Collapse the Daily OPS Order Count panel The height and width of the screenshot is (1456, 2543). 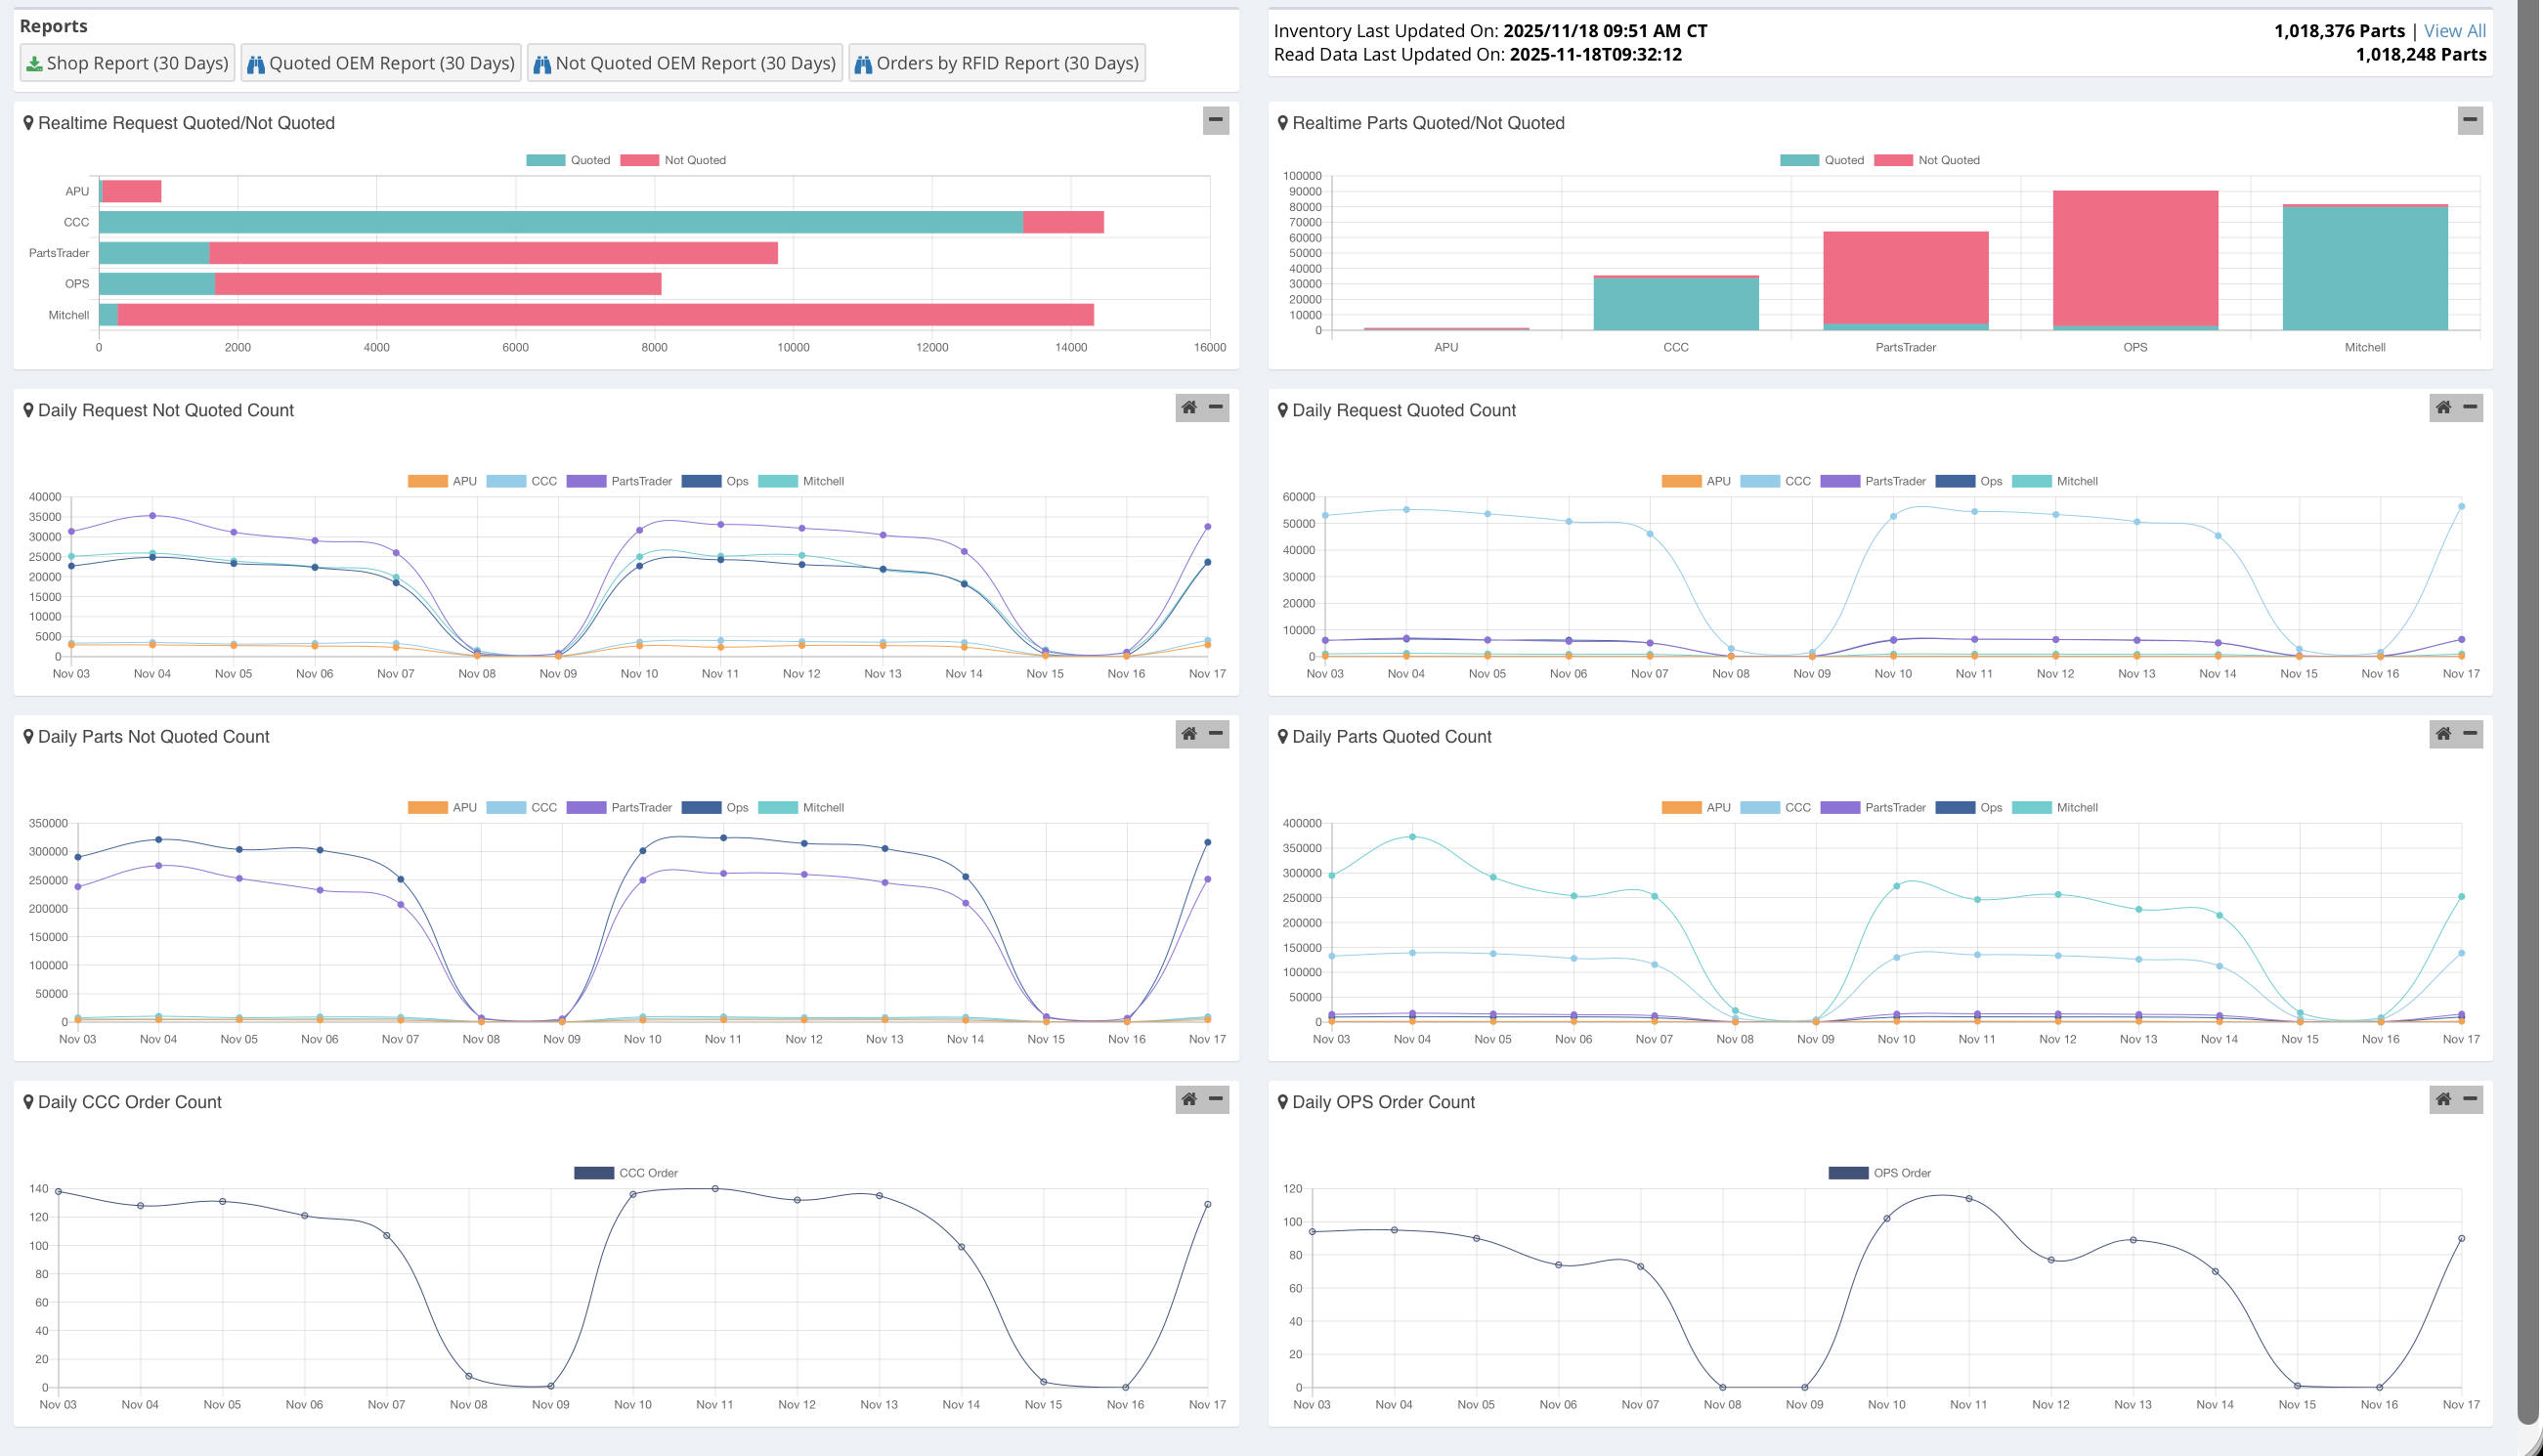2470,1099
